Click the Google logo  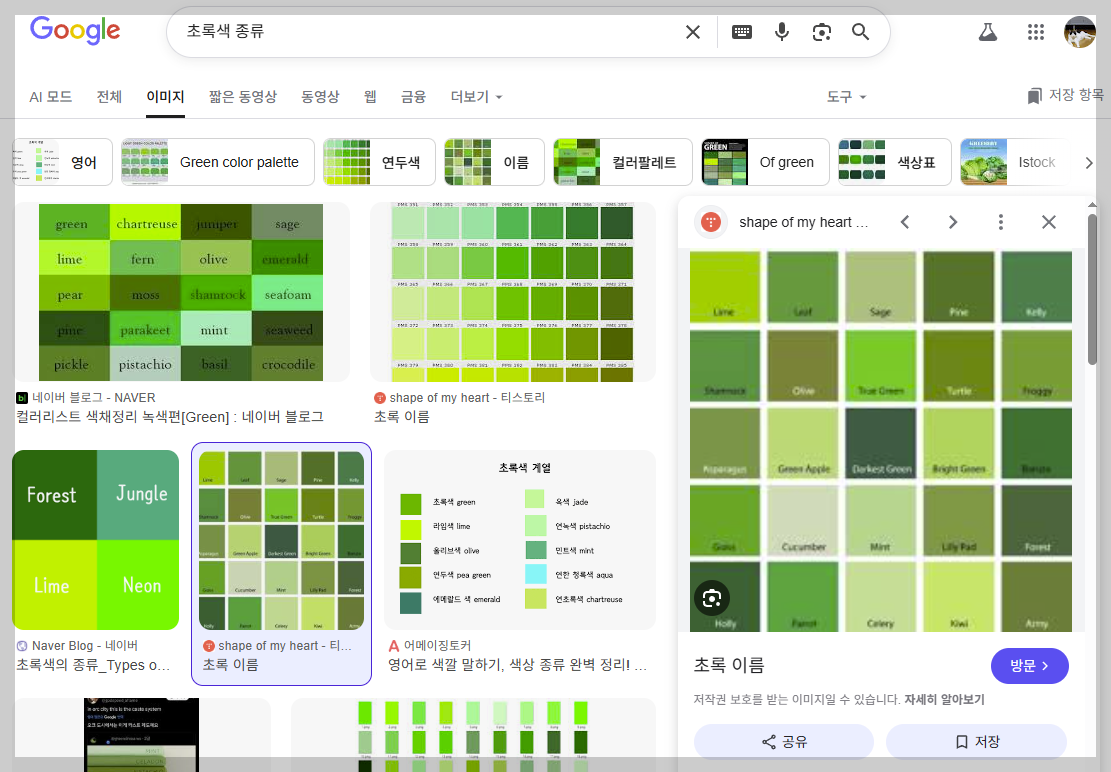click(75, 30)
